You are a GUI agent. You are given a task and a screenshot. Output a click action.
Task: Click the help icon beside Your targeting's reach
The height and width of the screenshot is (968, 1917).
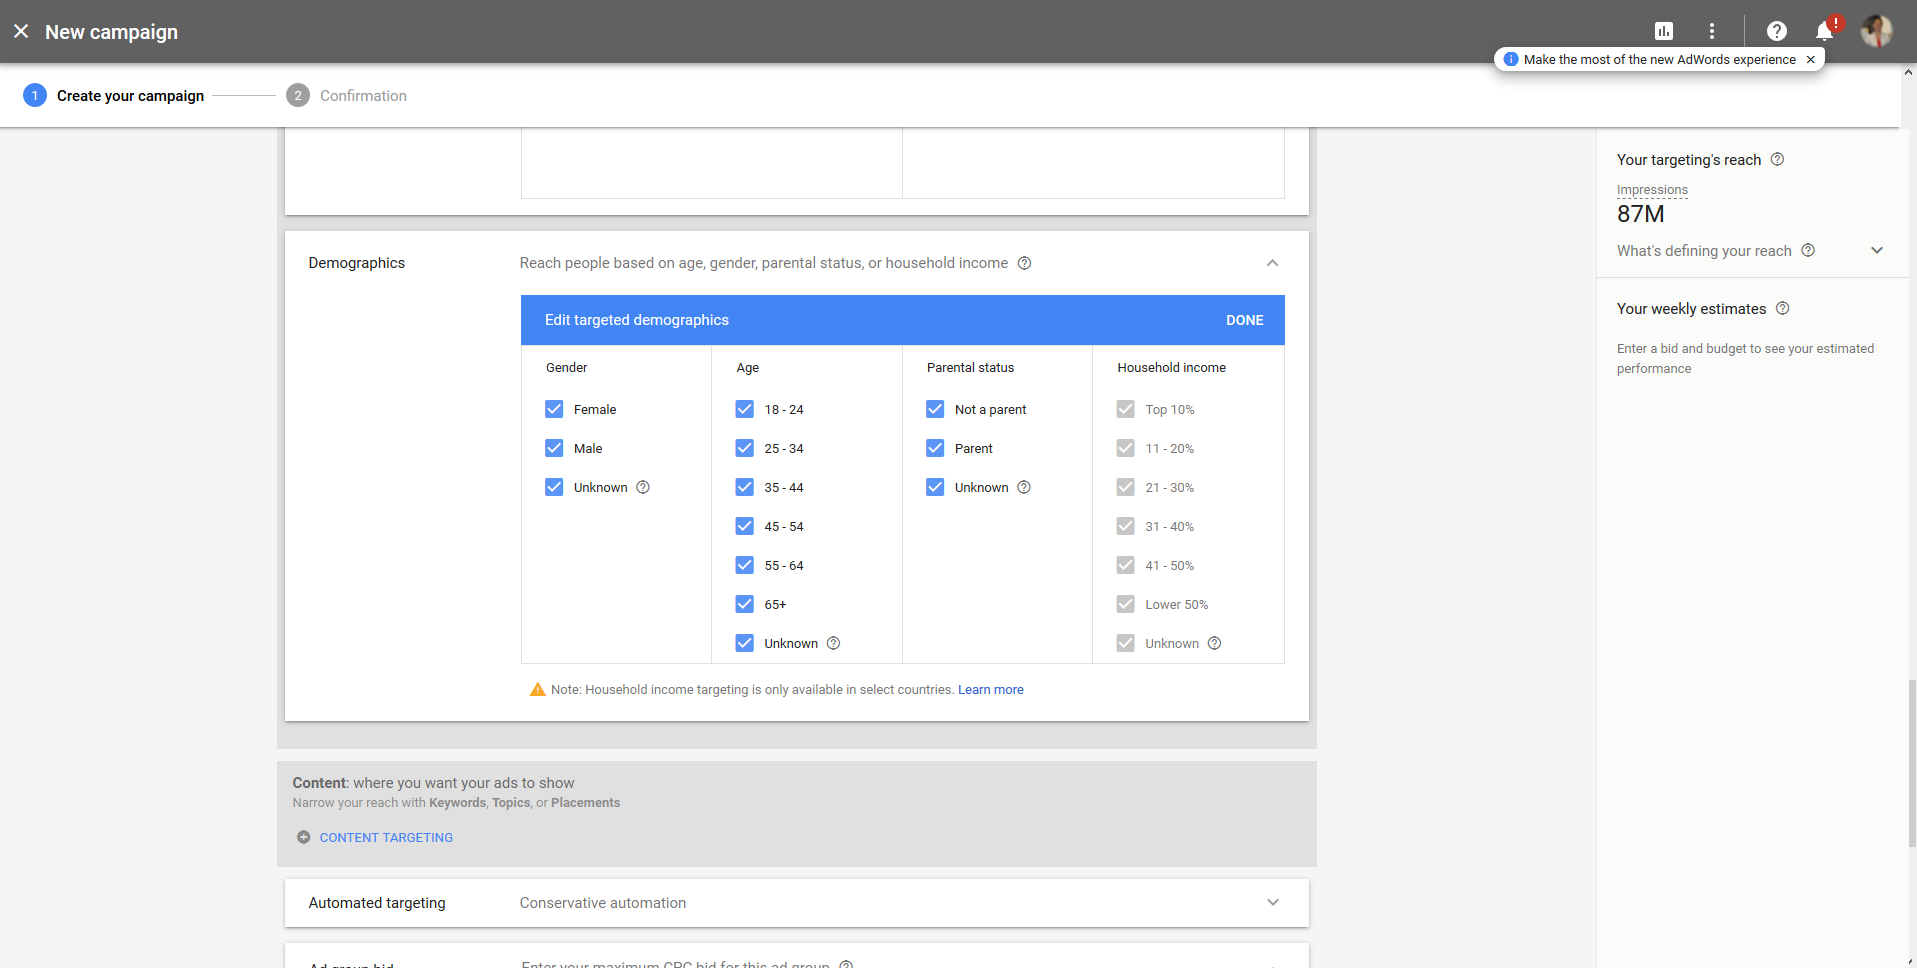[x=1777, y=159]
